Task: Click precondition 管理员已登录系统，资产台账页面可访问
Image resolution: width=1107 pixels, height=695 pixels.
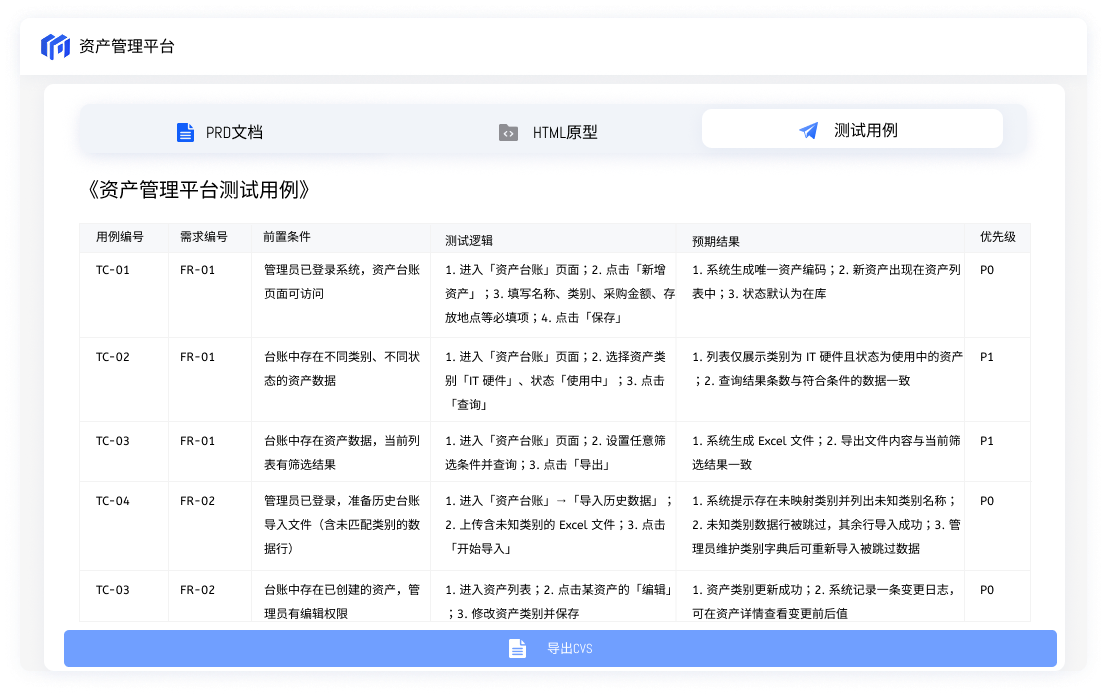Action: click(x=342, y=282)
